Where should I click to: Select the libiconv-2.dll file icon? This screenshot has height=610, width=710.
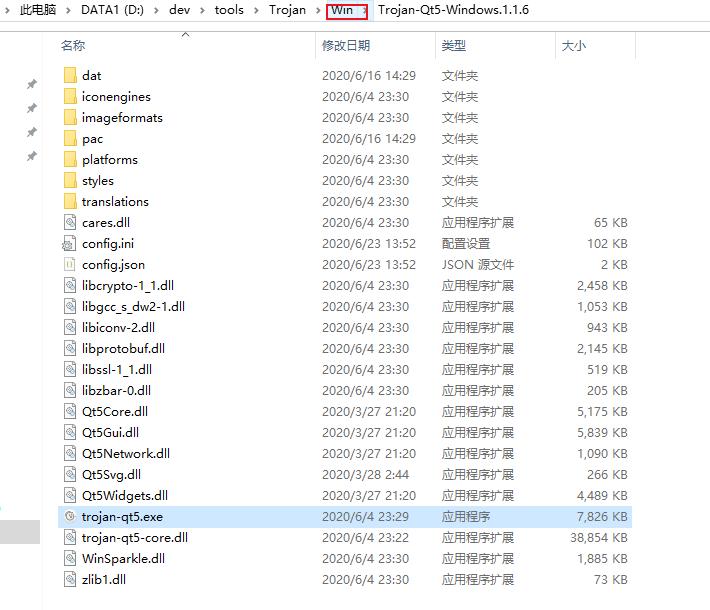click(70, 327)
